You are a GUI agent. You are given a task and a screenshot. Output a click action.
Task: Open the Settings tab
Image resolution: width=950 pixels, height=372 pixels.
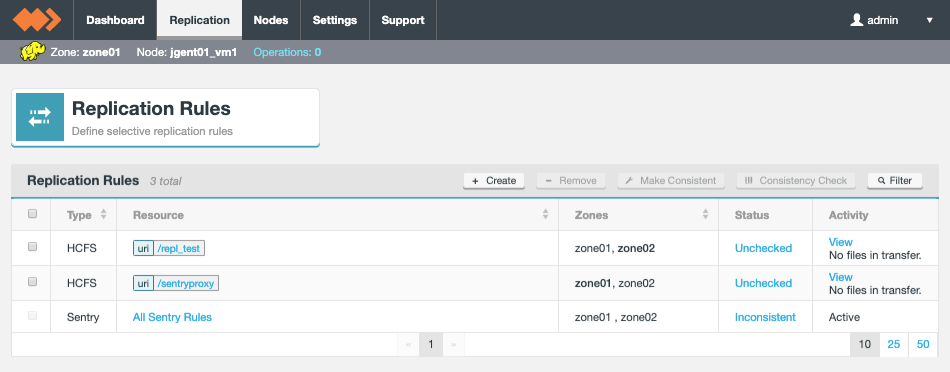click(334, 20)
